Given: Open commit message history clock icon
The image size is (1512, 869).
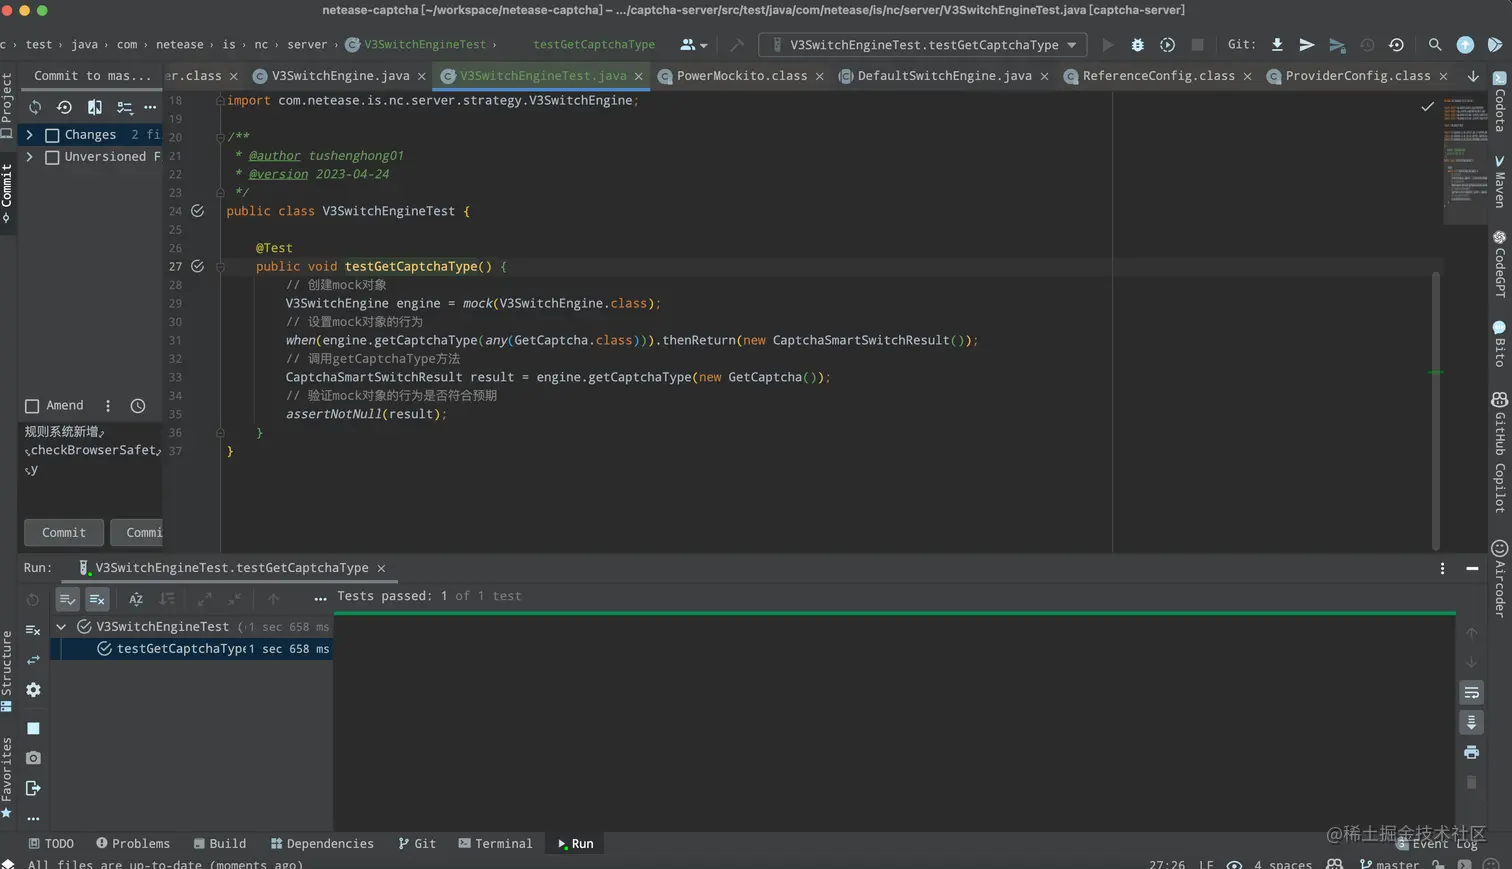Looking at the screenshot, I should point(138,406).
